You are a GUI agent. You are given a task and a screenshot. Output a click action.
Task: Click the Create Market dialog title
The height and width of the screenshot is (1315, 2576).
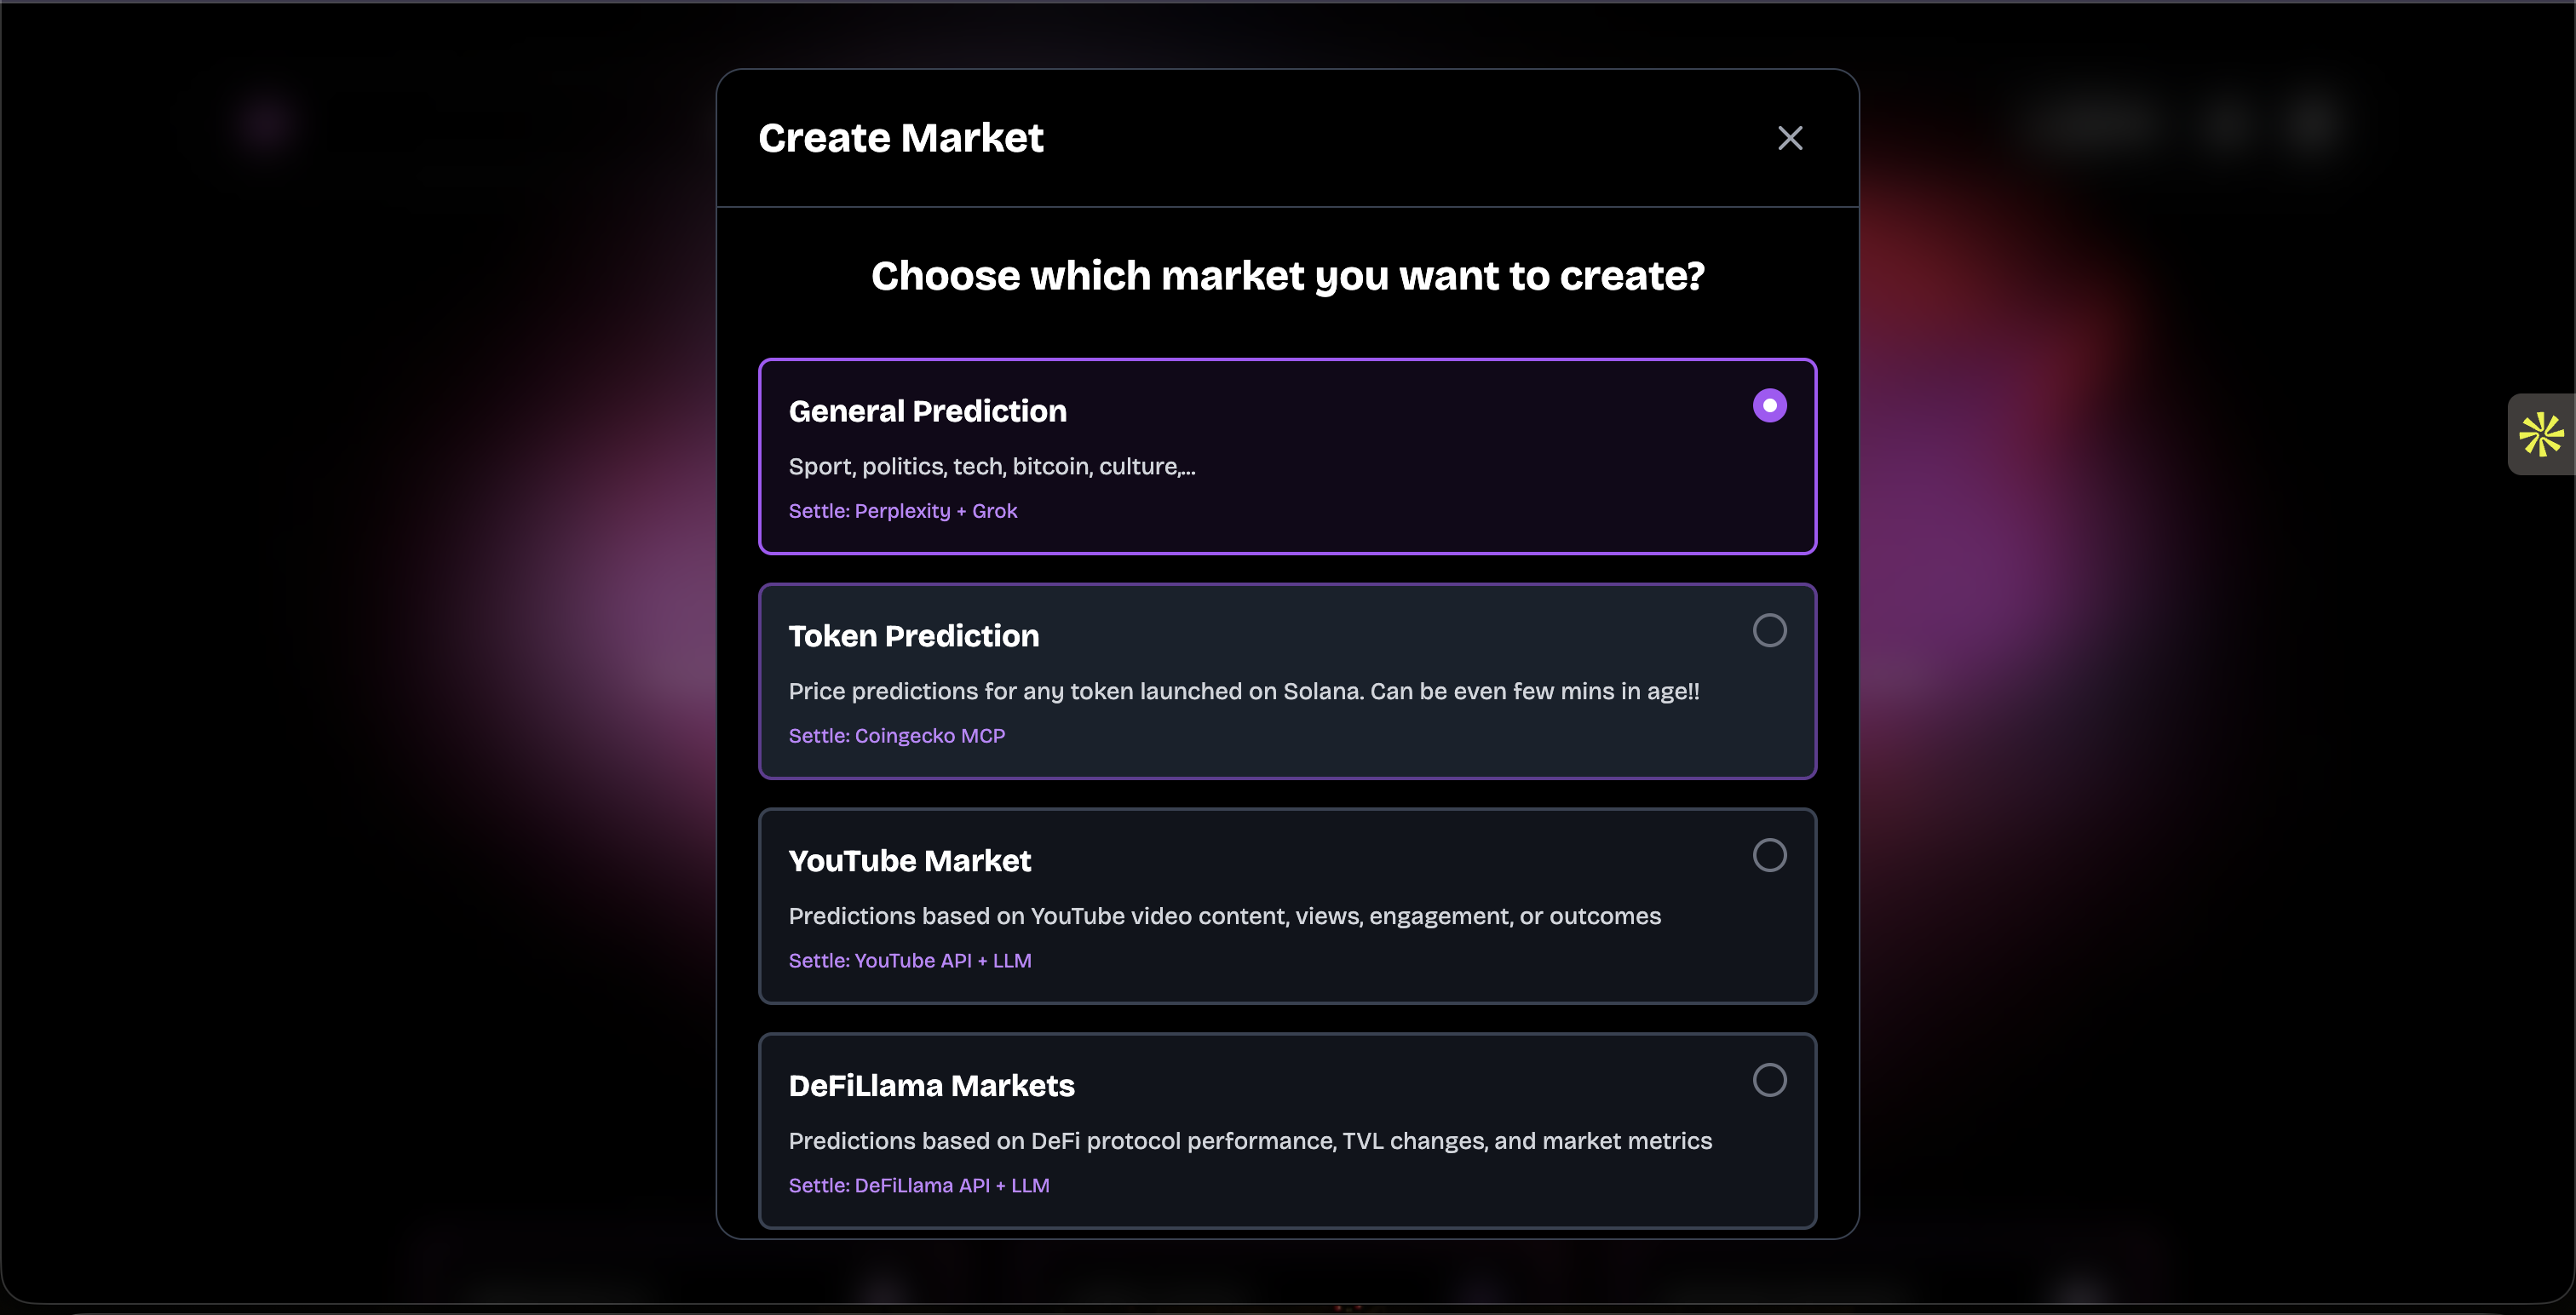pos(900,138)
